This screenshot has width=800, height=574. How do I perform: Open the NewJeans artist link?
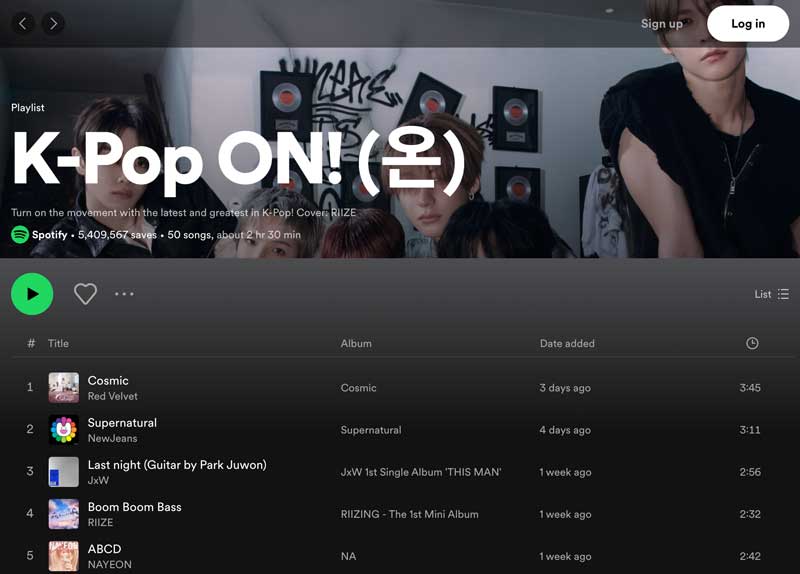(112, 438)
